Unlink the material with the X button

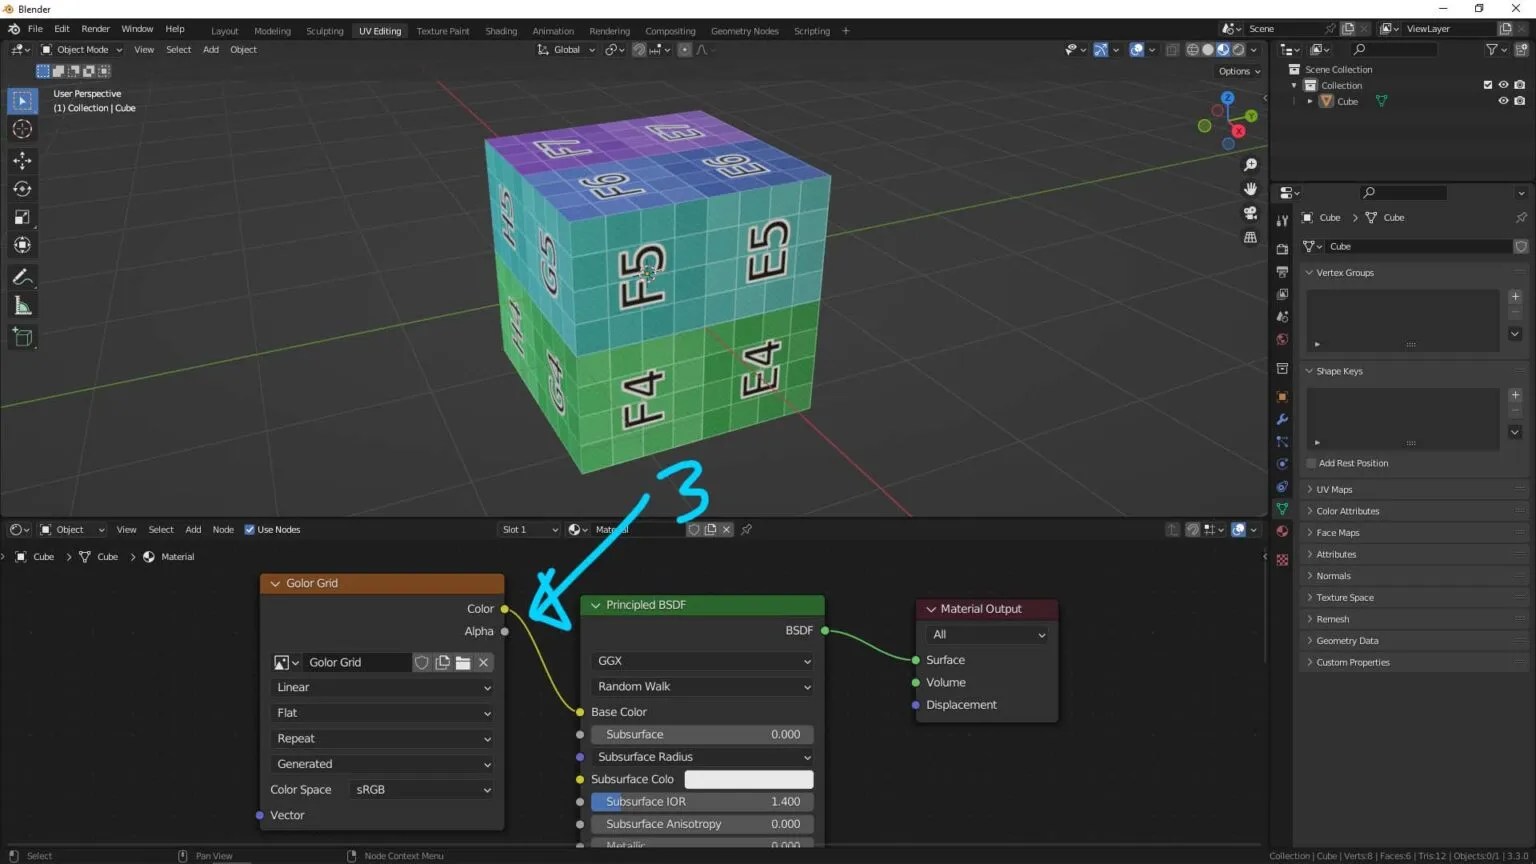[x=726, y=529]
